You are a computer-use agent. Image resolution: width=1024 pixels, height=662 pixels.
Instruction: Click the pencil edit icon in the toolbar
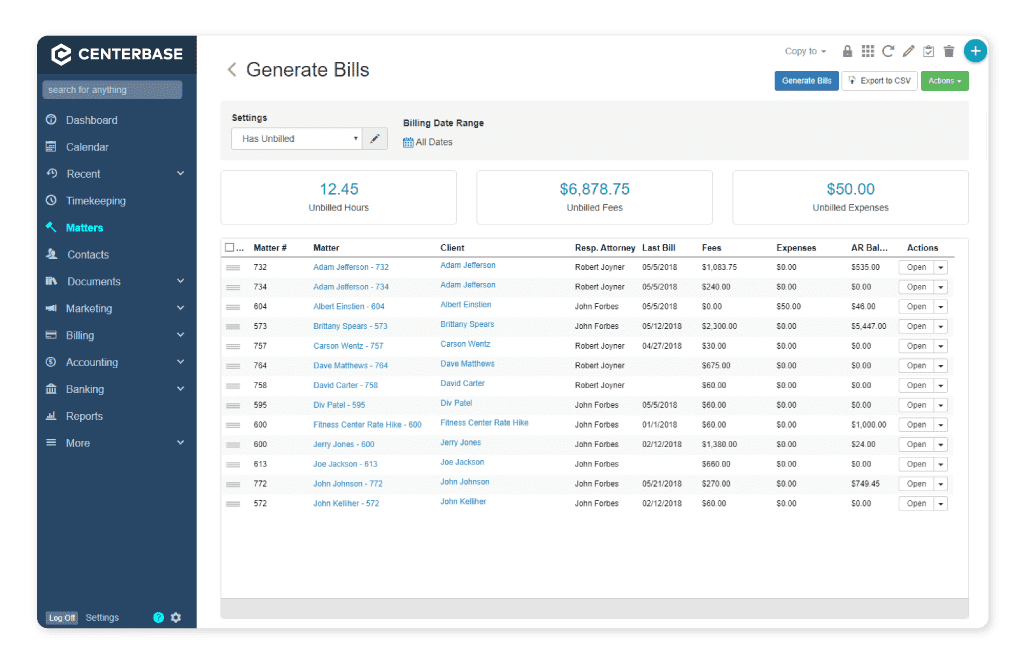point(908,50)
